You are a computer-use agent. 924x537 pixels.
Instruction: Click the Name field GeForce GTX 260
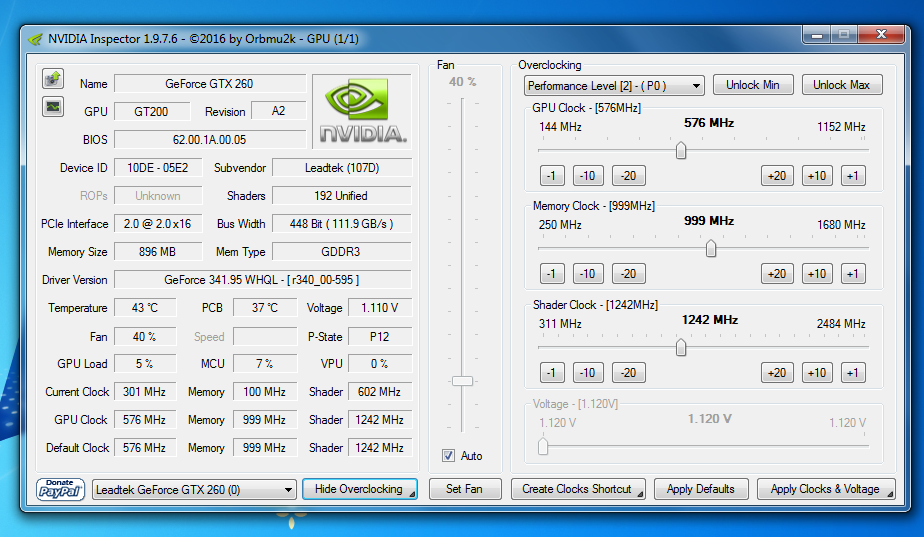210,84
